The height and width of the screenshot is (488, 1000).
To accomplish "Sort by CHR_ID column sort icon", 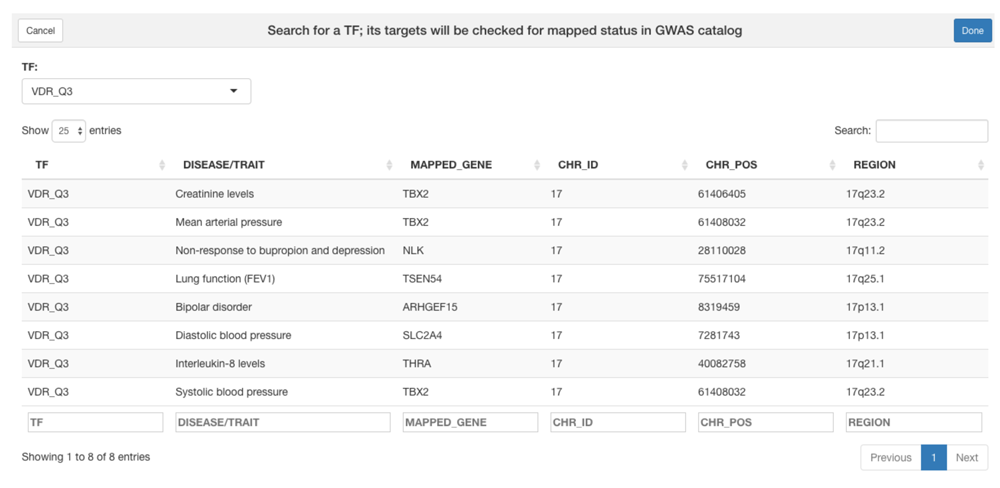I will click(x=685, y=165).
